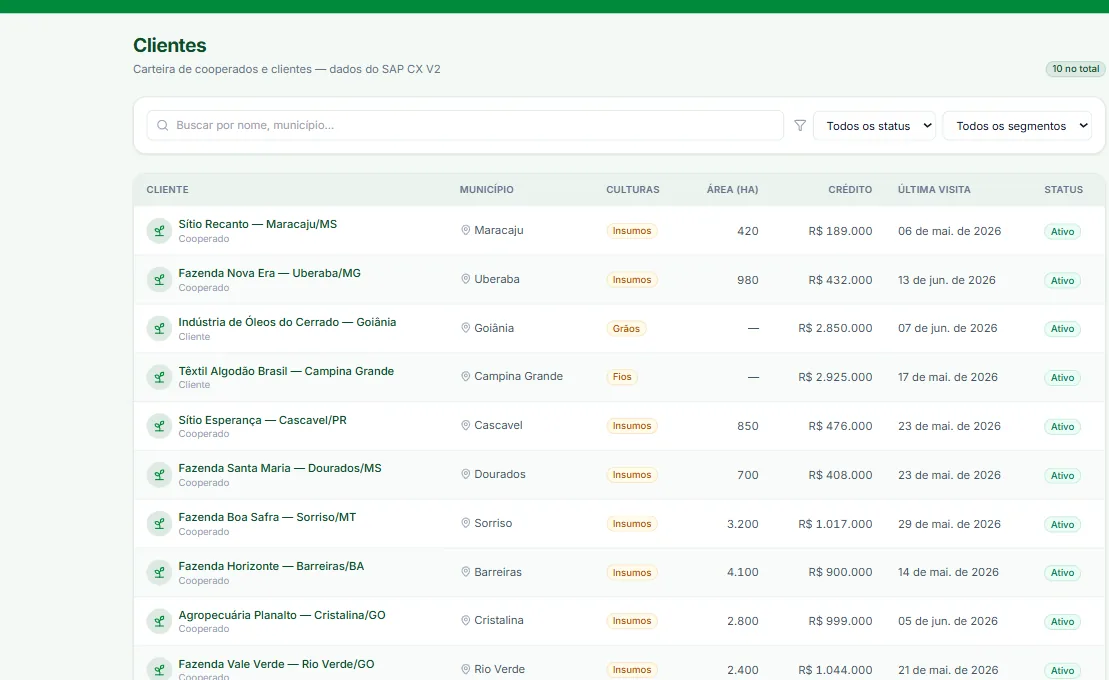Click the MUNICÍPIO column header
Screen dimensions: 1109x680
click(487, 190)
